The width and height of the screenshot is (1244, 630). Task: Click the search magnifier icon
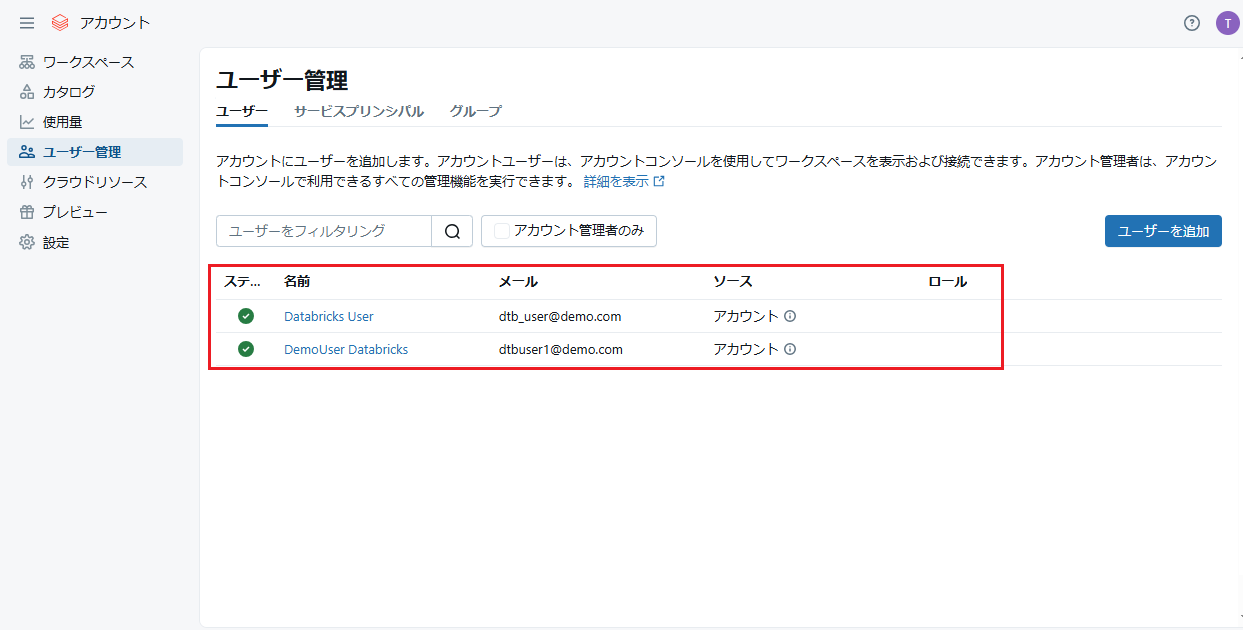452,231
